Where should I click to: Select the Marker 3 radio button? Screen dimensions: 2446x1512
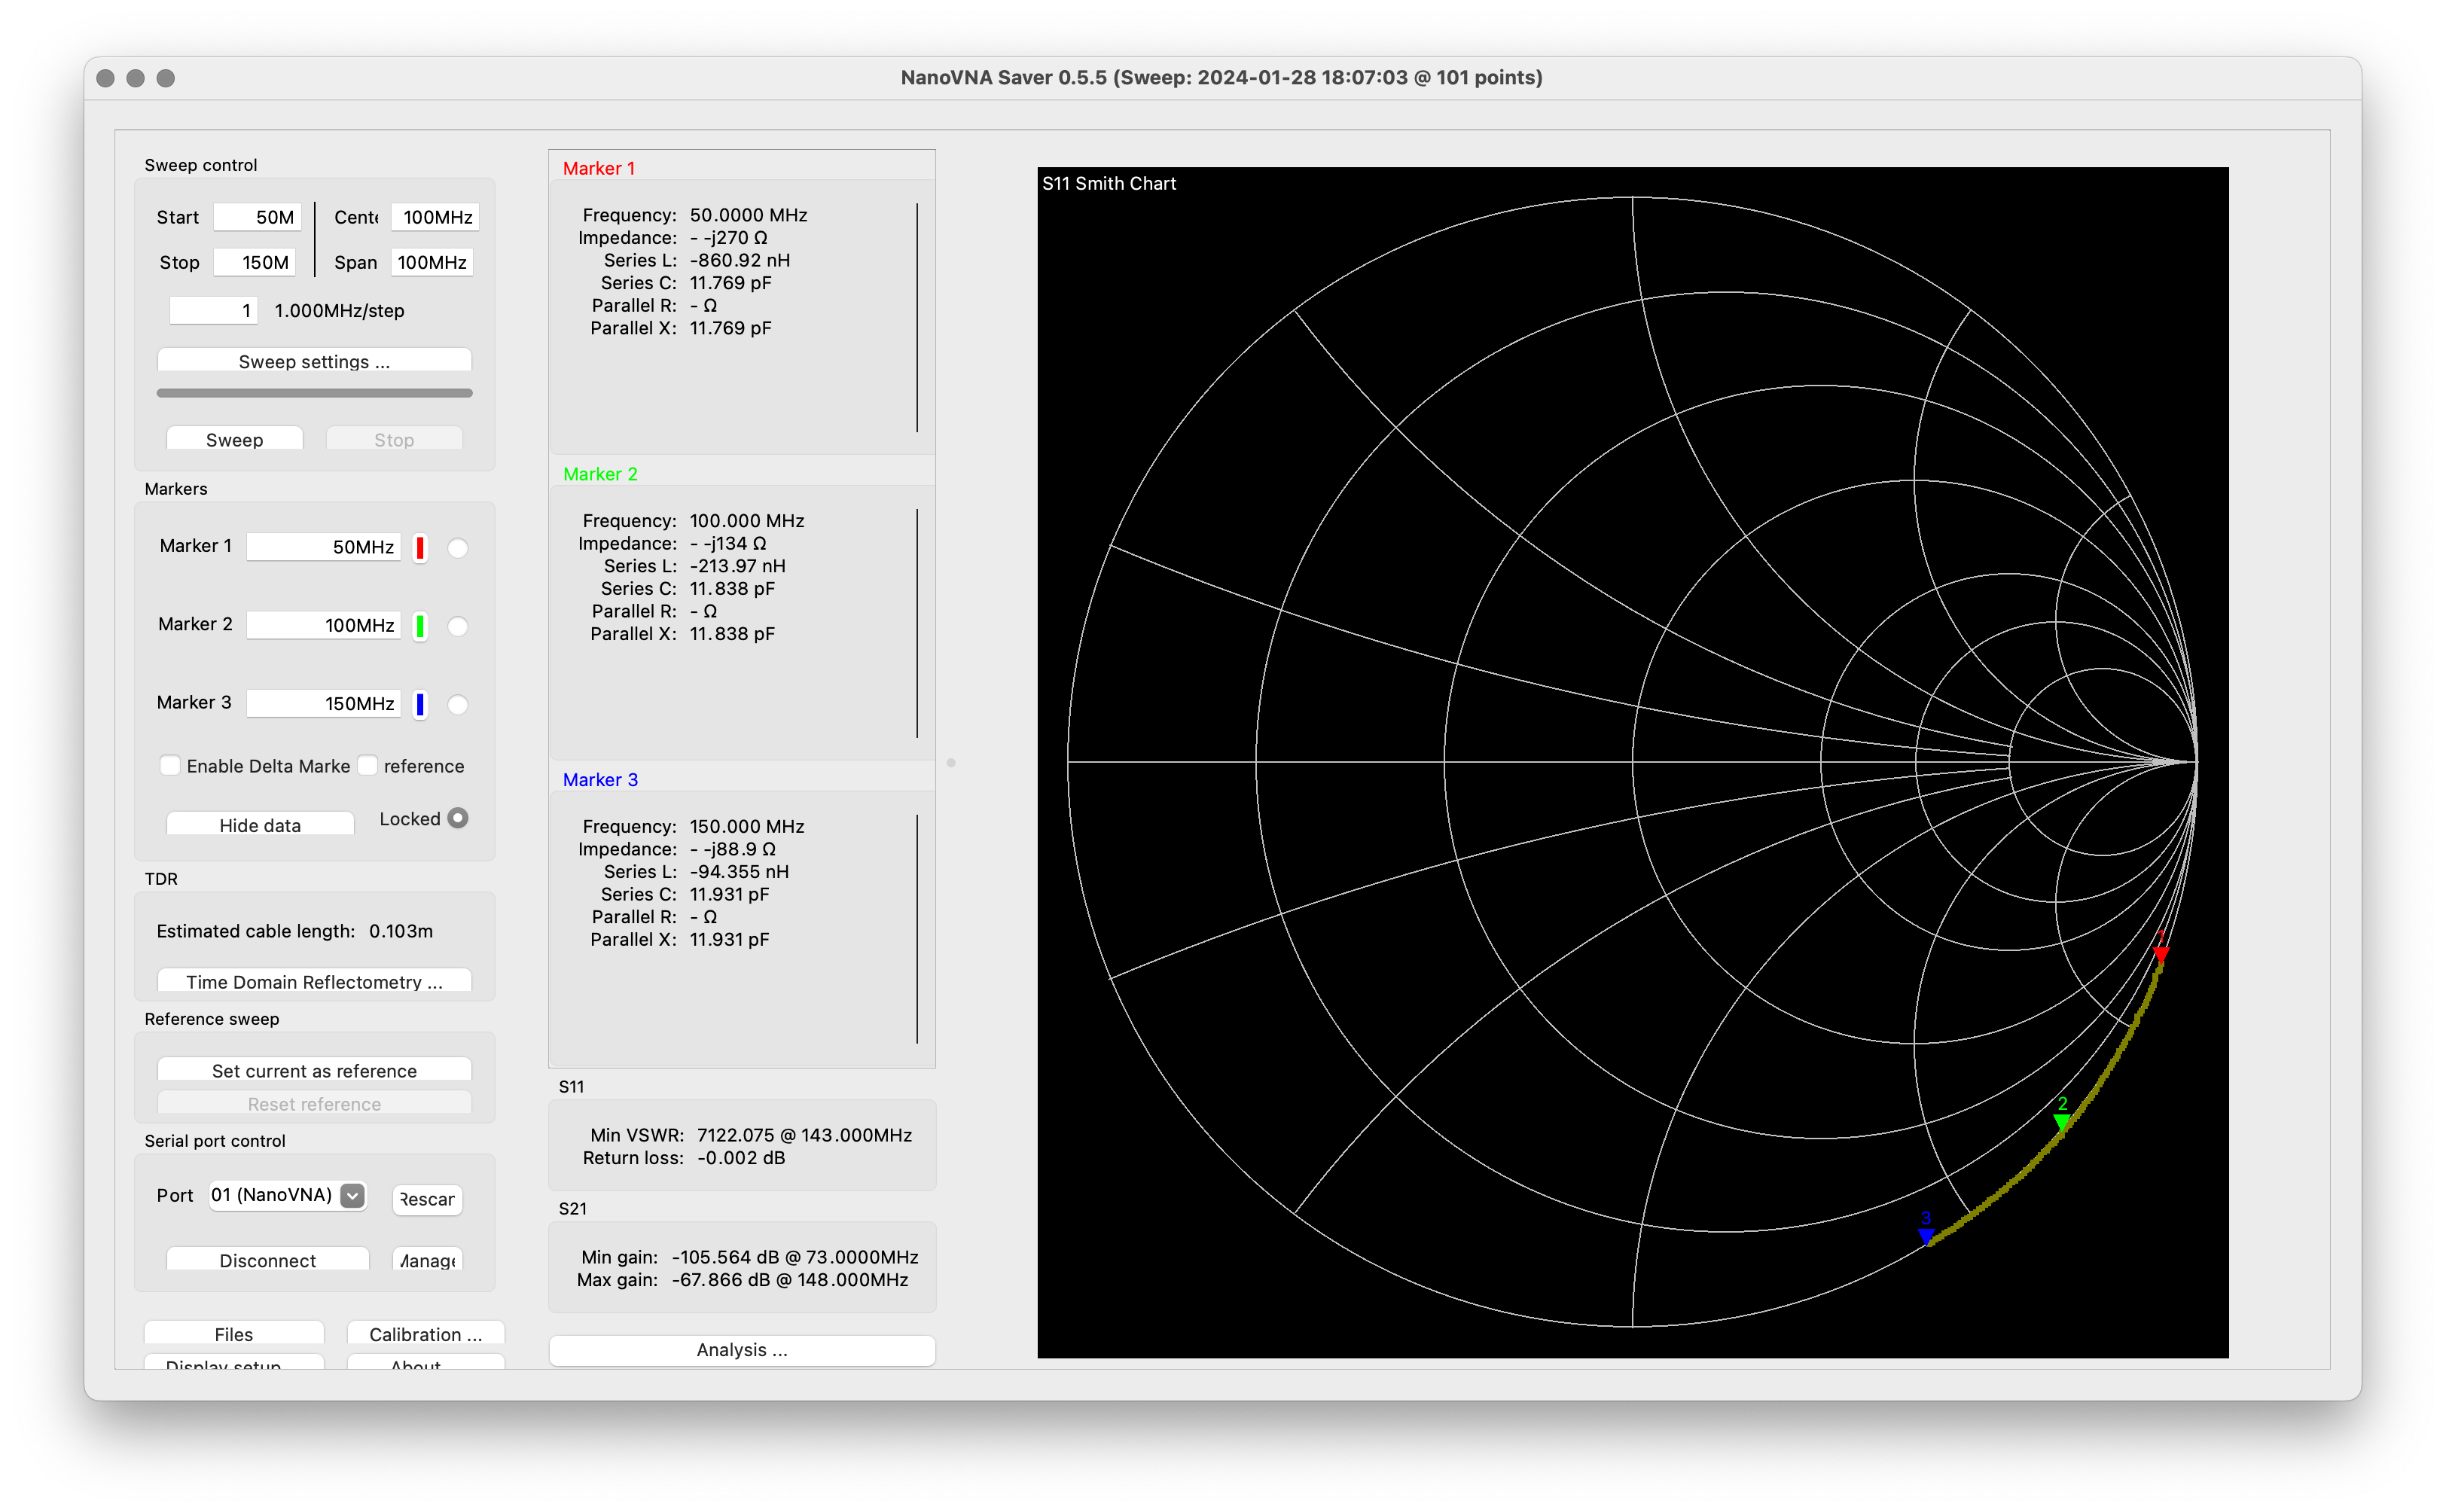pyautogui.click(x=457, y=705)
